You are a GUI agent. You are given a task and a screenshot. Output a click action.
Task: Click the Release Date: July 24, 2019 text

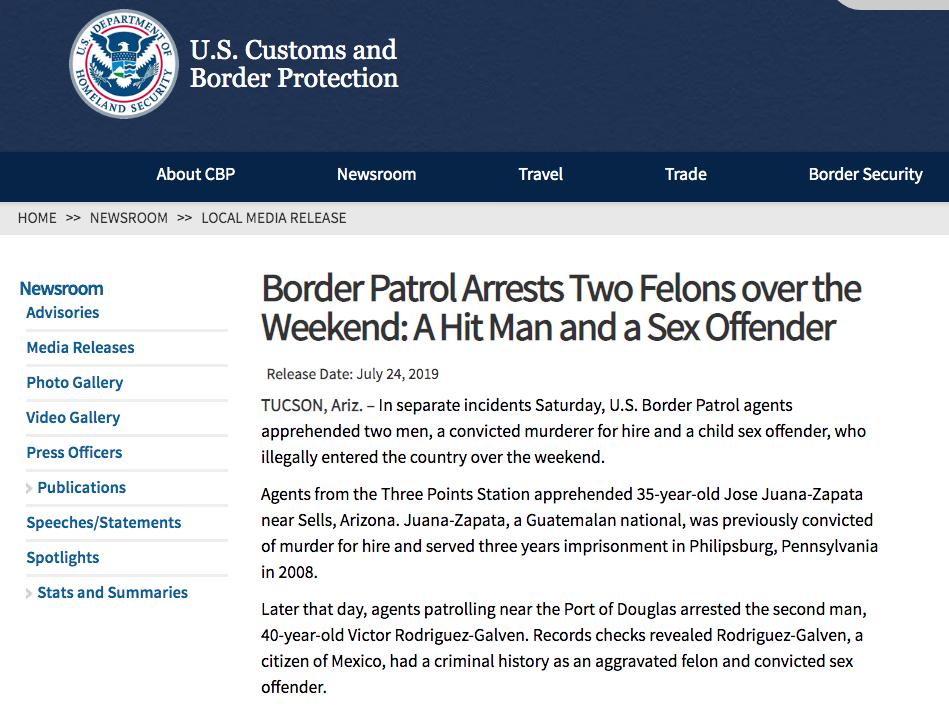pyautogui.click(x=352, y=374)
